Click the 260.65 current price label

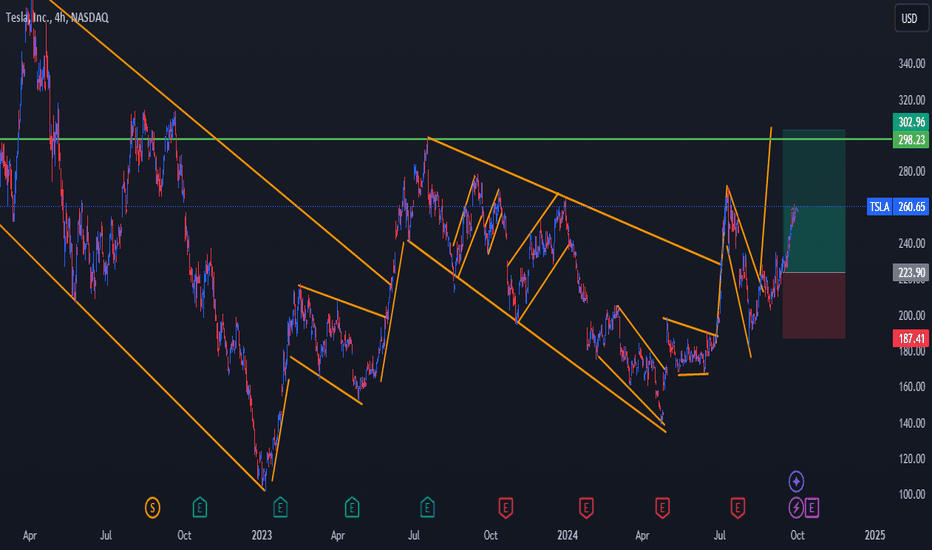911,207
